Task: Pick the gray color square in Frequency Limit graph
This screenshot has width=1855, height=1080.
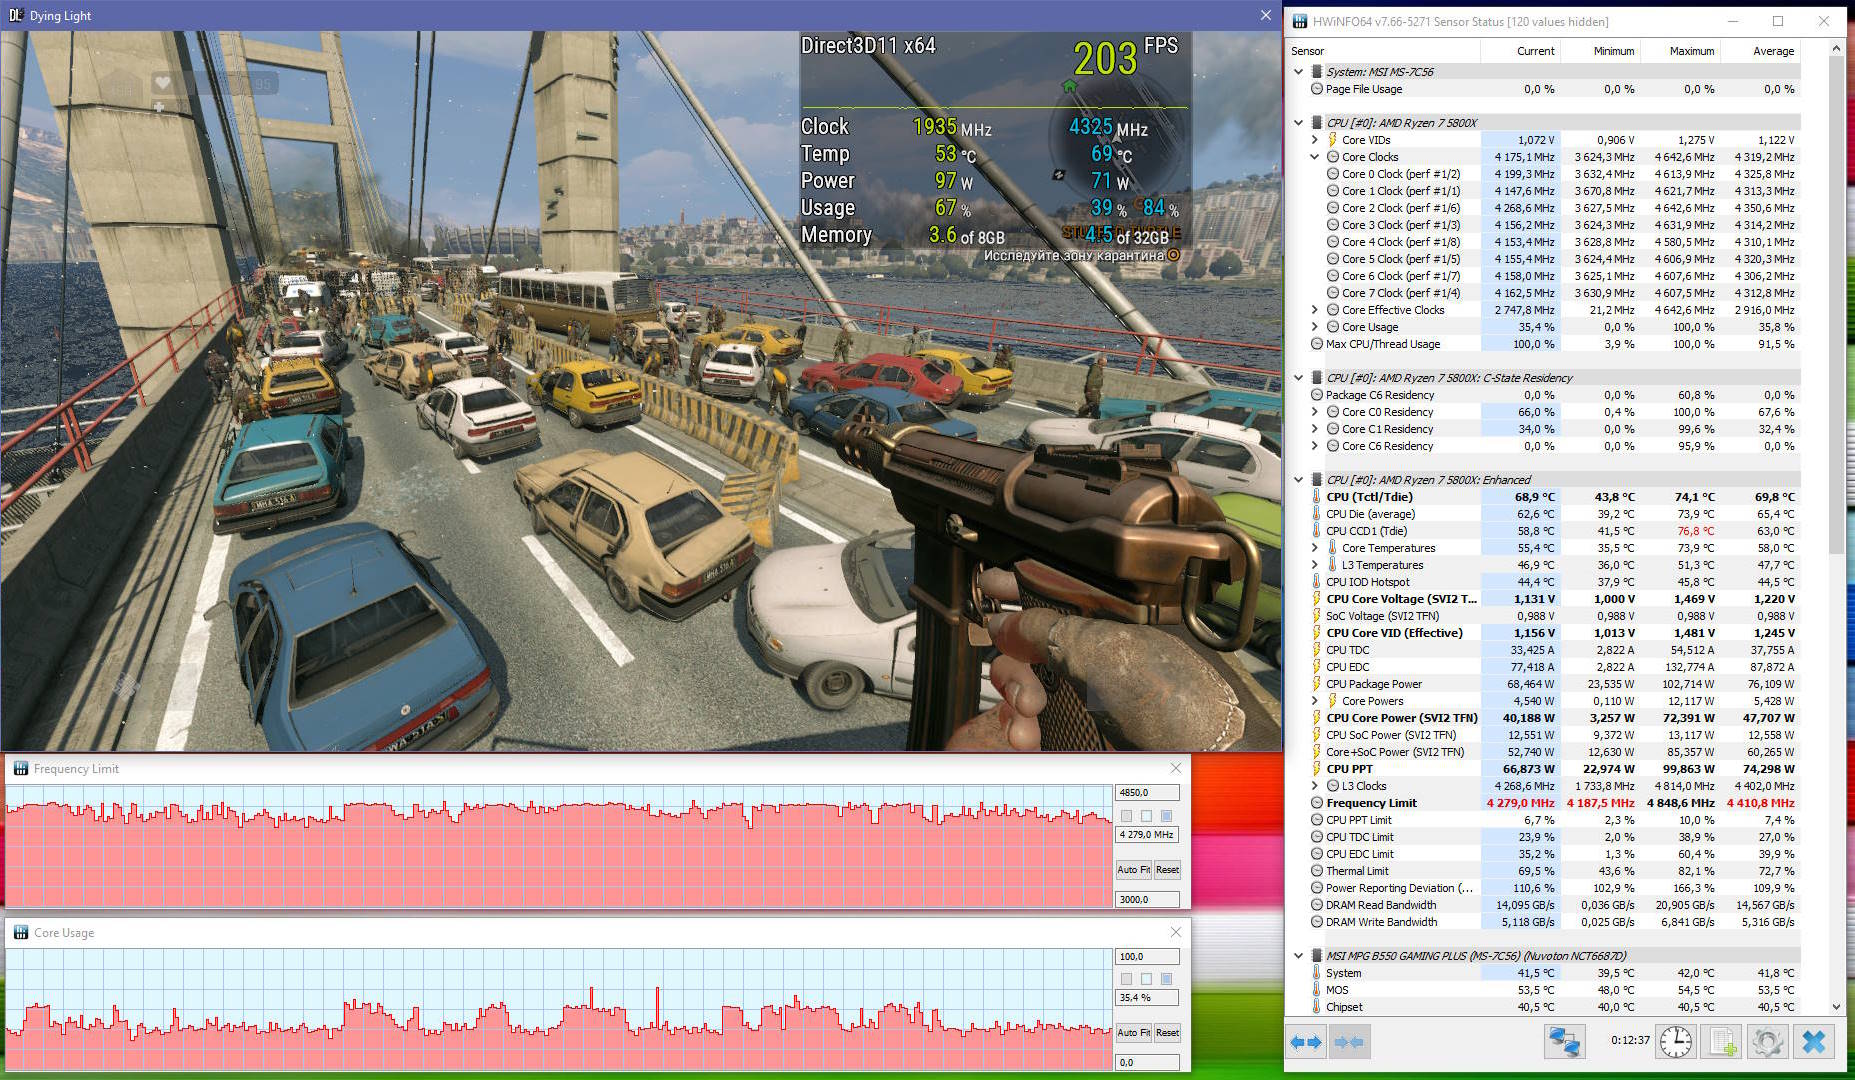Action: 1127,816
